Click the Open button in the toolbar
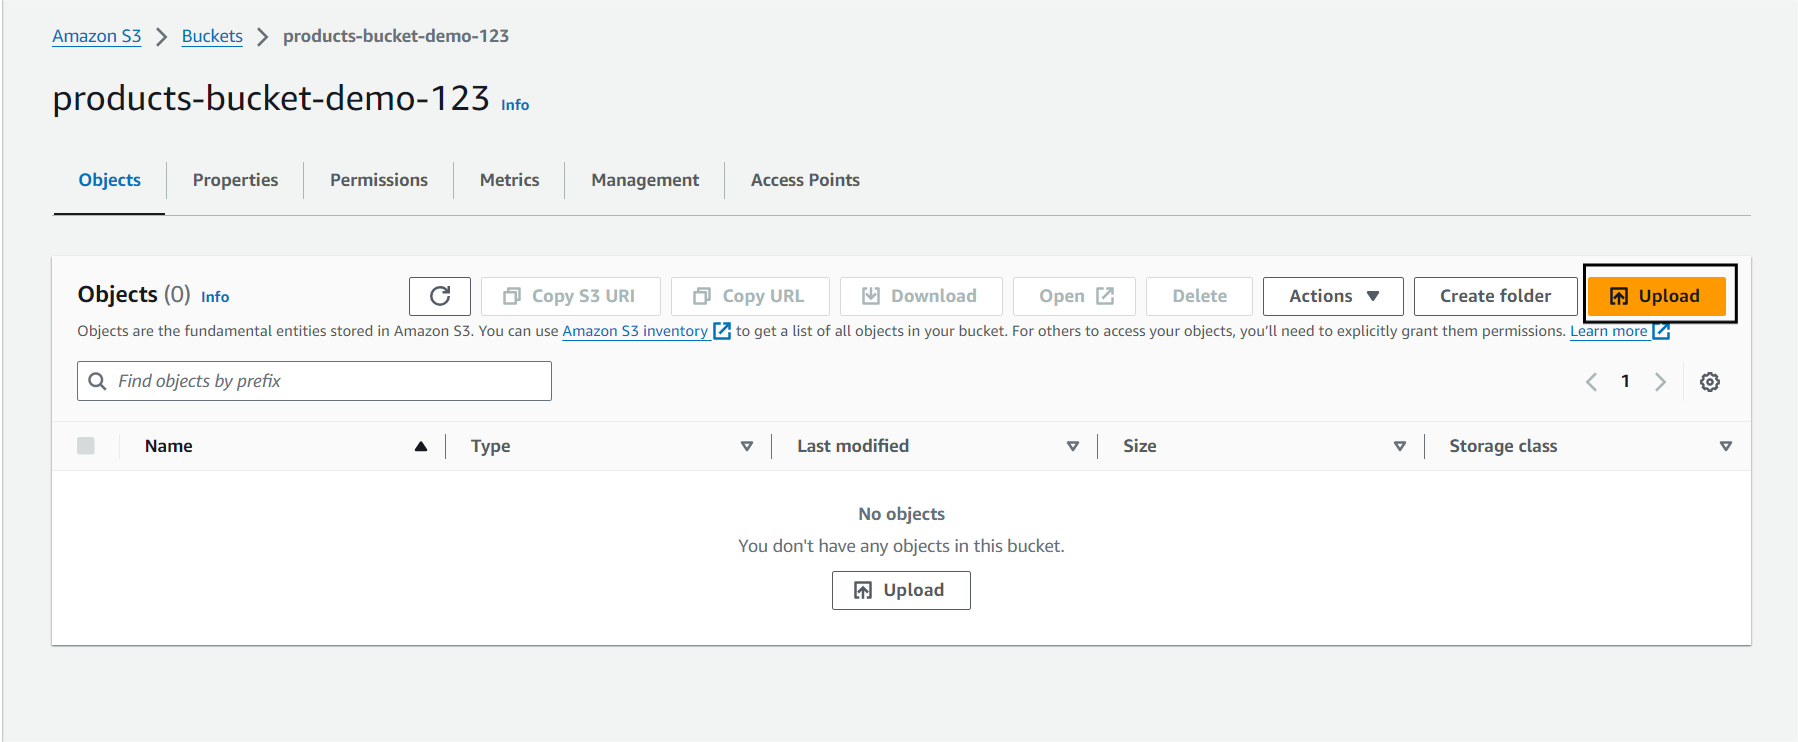 pos(1074,296)
